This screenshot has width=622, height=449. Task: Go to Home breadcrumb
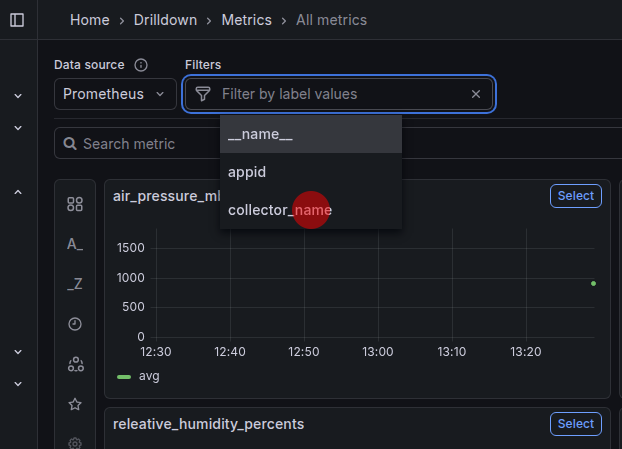(x=90, y=20)
